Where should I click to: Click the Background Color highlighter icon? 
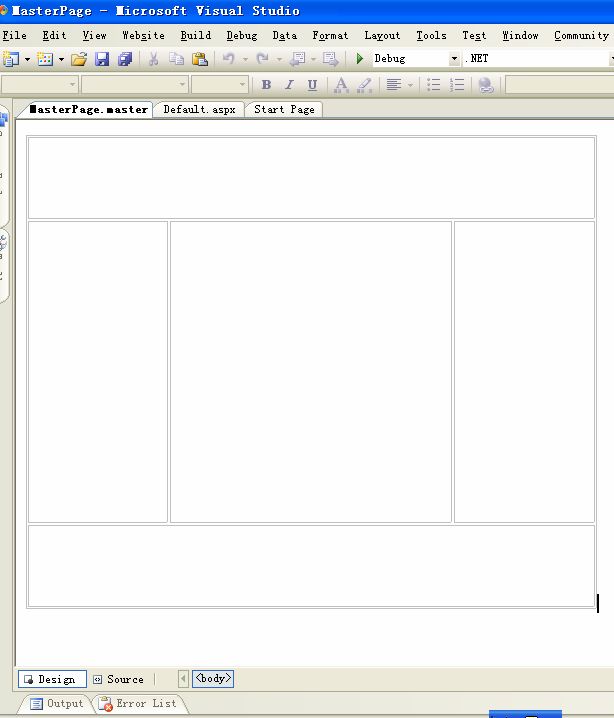(x=364, y=85)
